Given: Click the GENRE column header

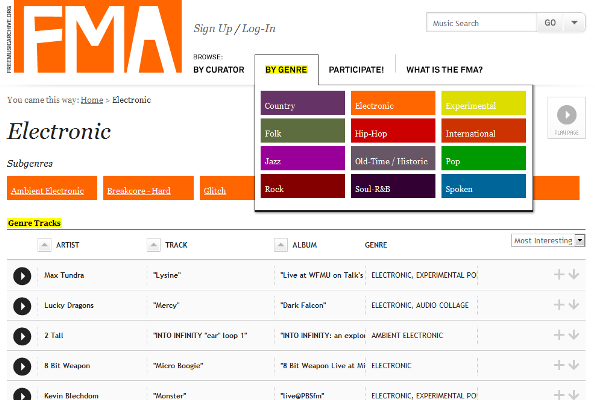Looking at the screenshot, I should pos(376,245).
